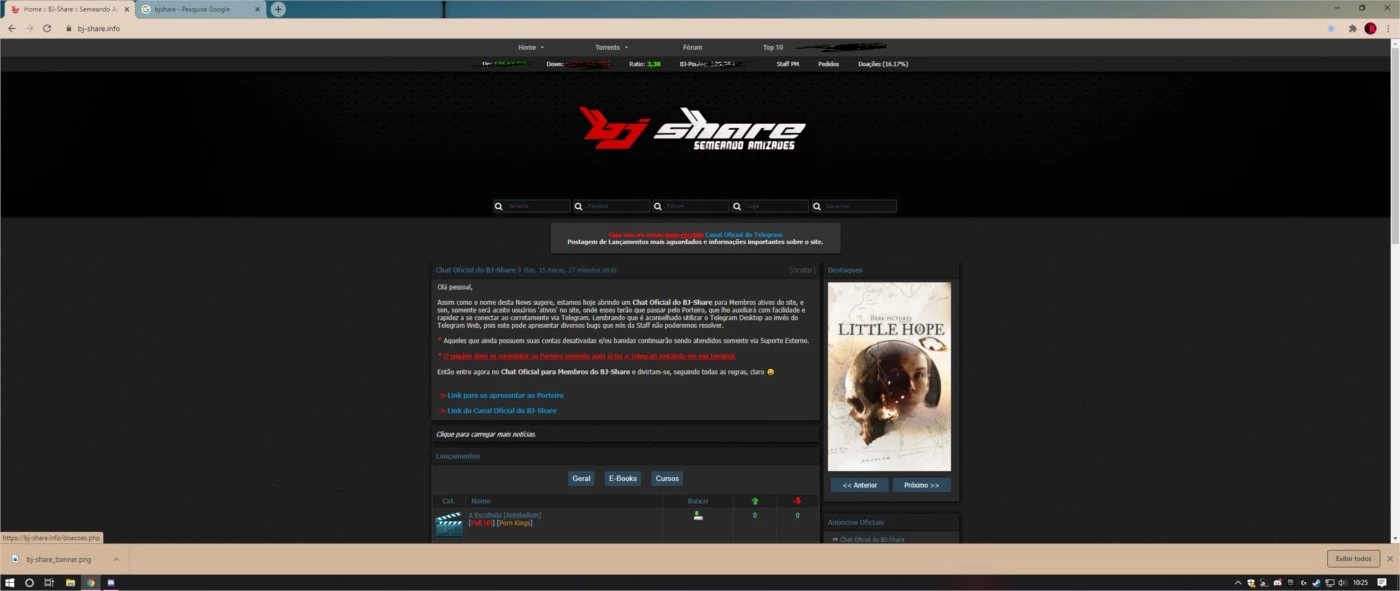Sort by leechers red down arrow
1400x591 pixels.
[x=797, y=500]
